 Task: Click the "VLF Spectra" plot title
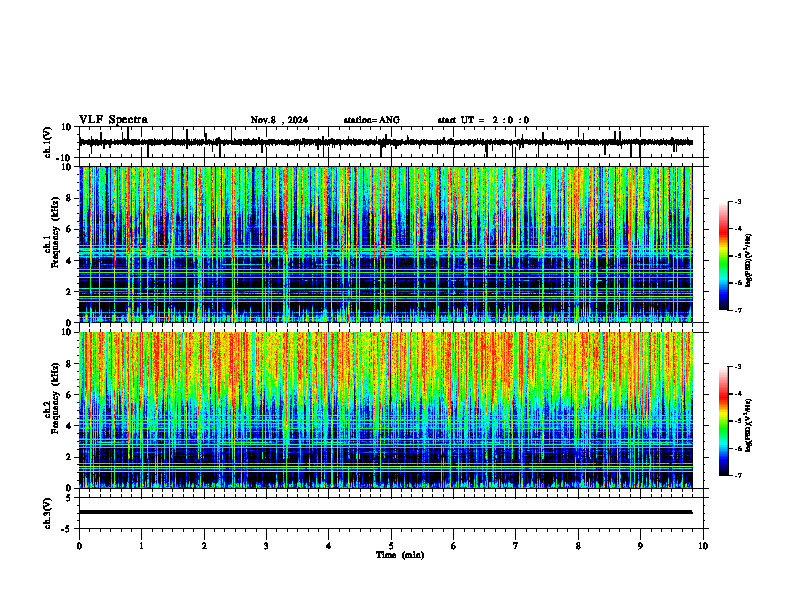[x=113, y=120]
